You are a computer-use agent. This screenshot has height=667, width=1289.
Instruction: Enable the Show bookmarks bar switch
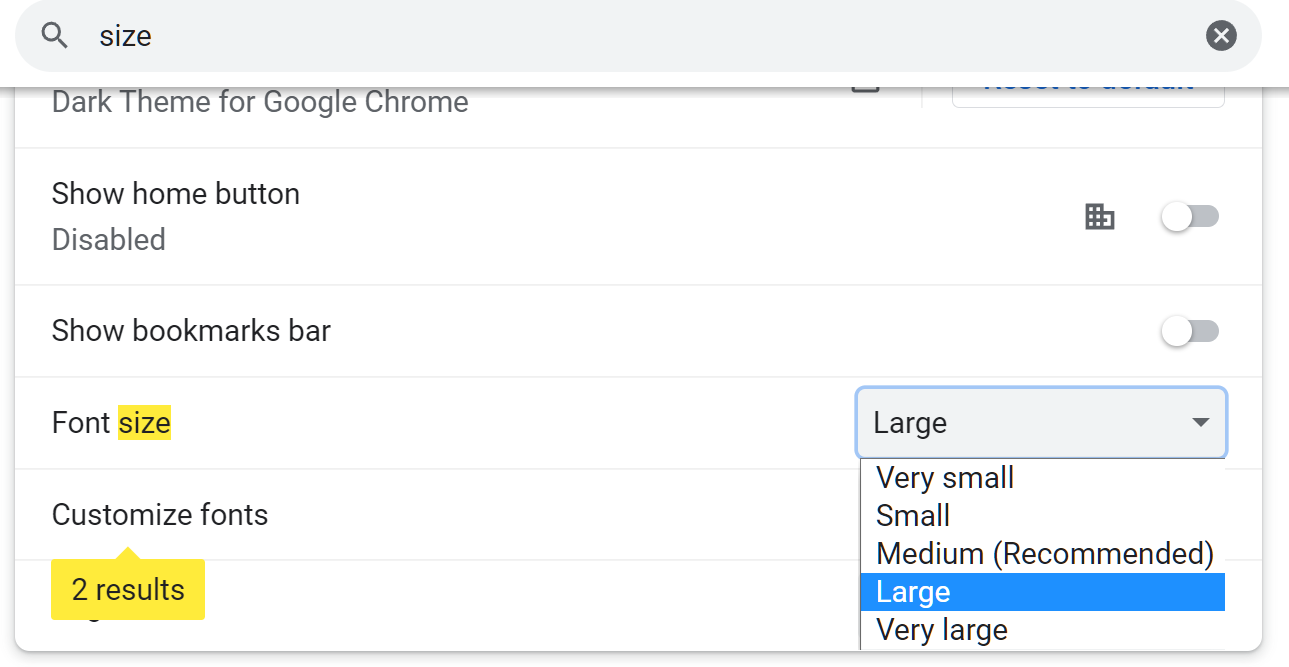1189,331
